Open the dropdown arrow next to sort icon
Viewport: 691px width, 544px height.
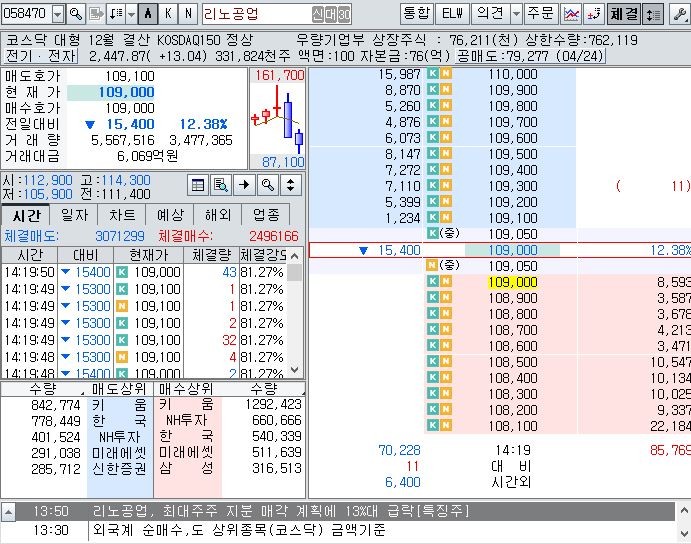tap(131, 14)
